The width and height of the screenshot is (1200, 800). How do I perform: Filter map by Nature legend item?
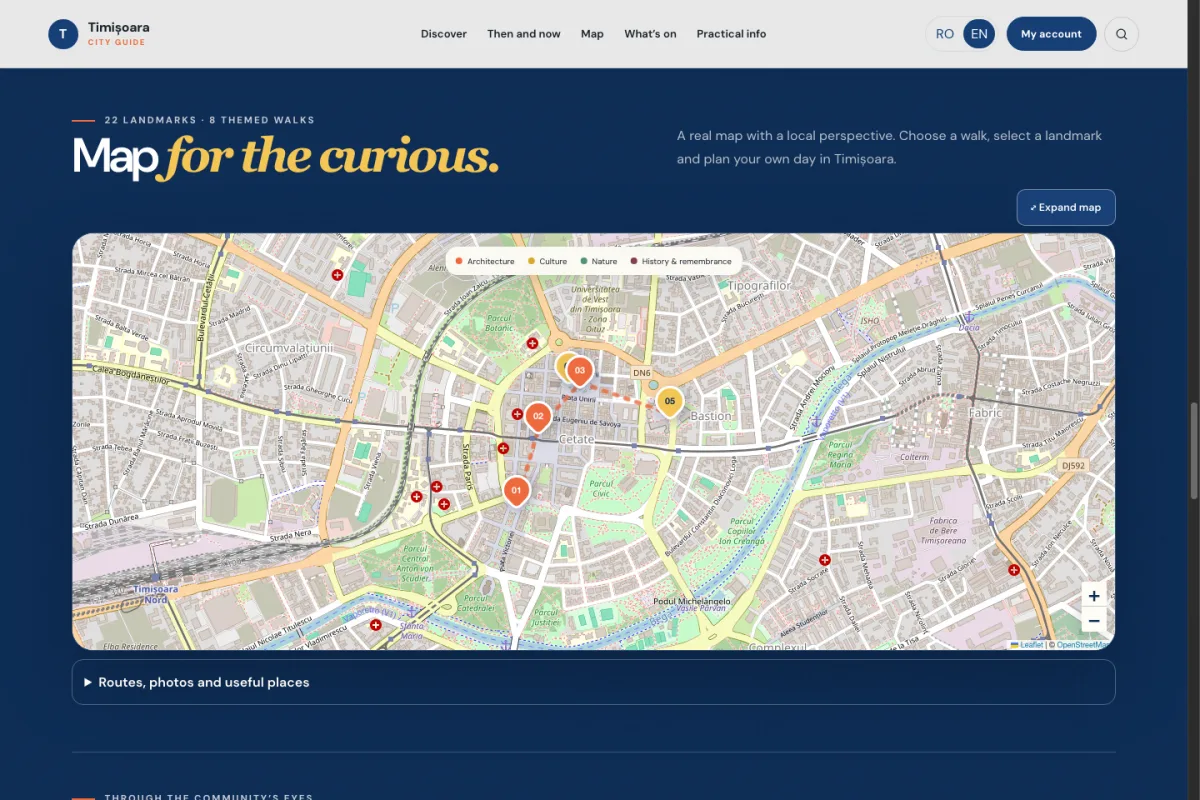click(599, 261)
